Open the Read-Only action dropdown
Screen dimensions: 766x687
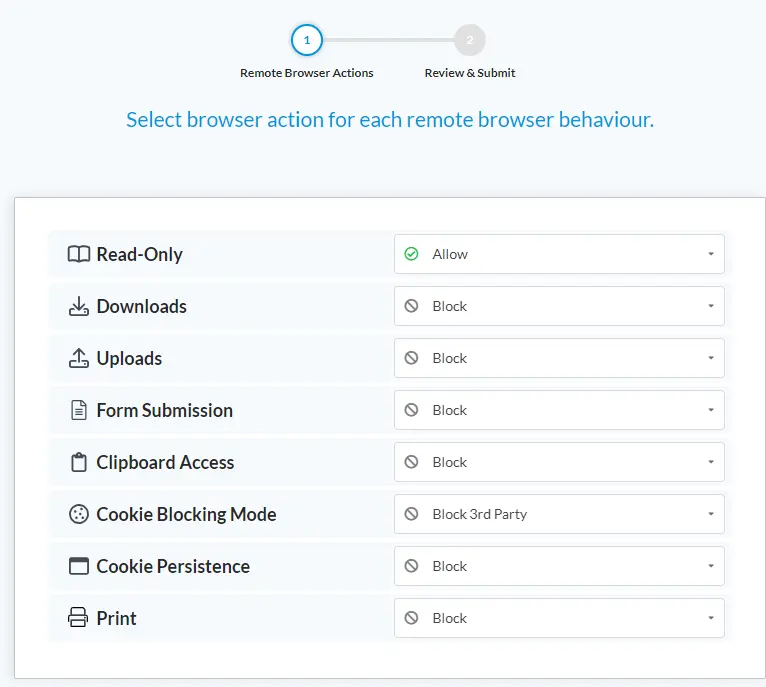click(x=559, y=254)
